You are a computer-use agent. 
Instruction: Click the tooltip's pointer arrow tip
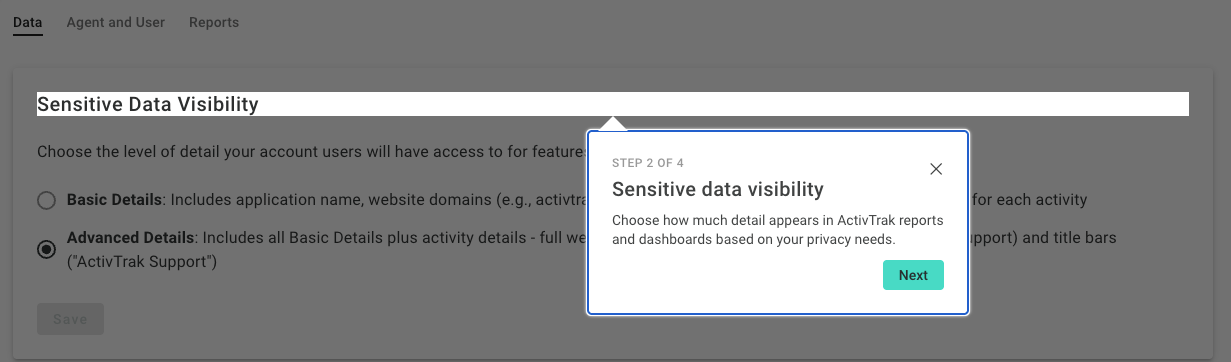coord(613,120)
